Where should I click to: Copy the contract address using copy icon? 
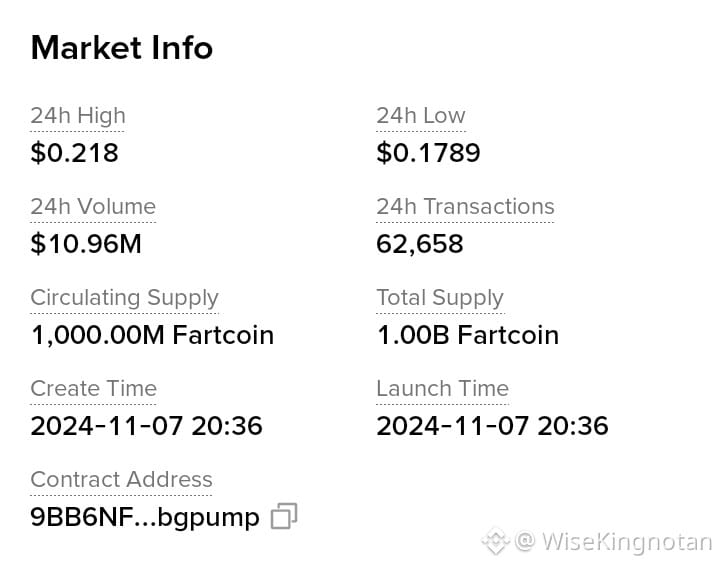click(x=284, y=516)
